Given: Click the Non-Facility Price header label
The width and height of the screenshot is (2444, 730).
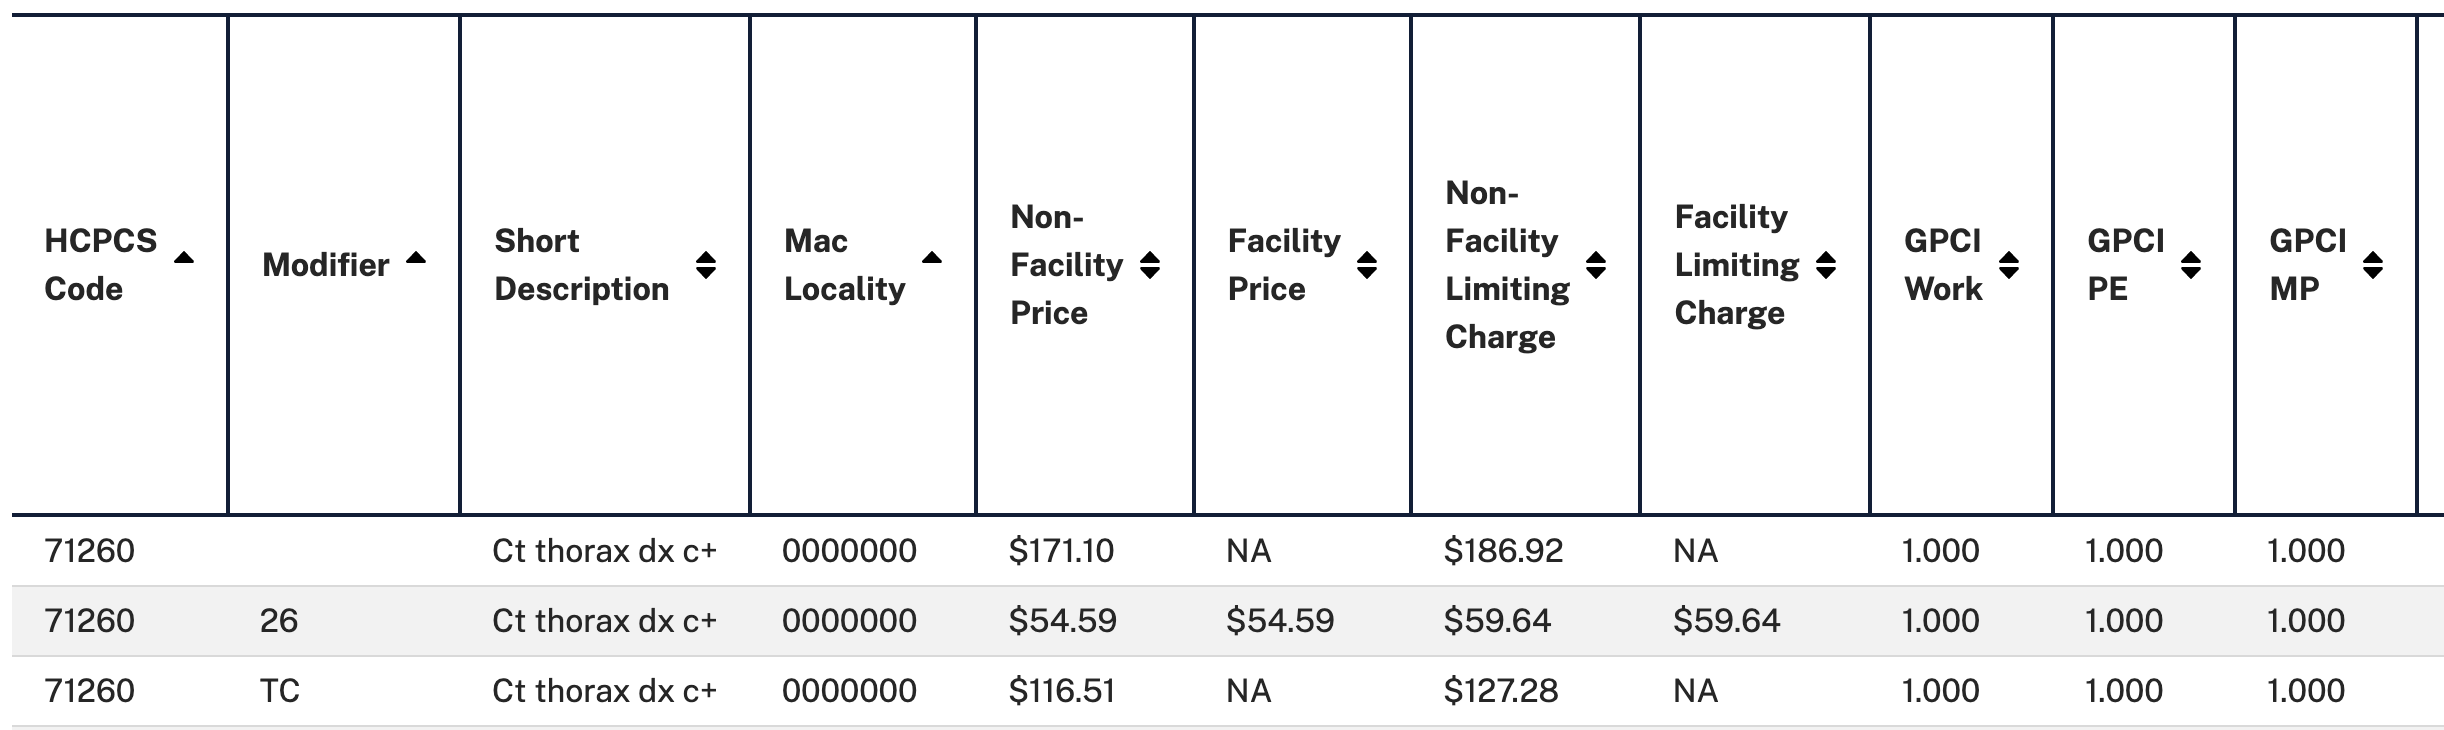Looking at the screenshot, I should coord(1066,265).
